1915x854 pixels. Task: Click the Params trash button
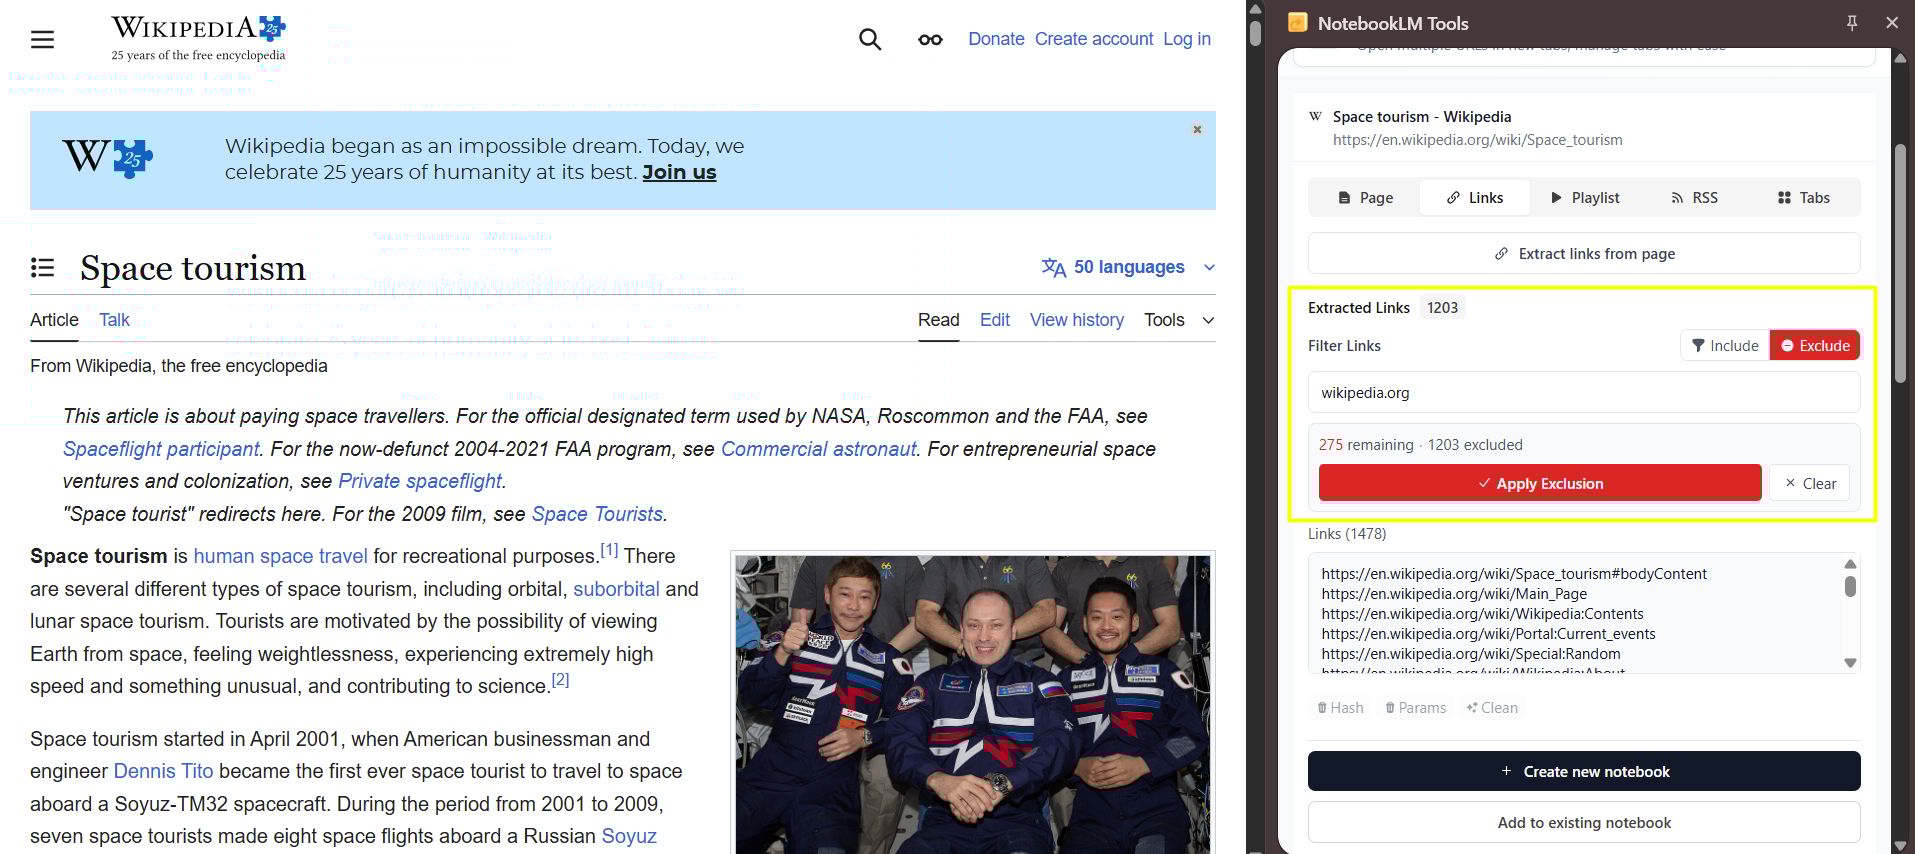pos(1415,708)
